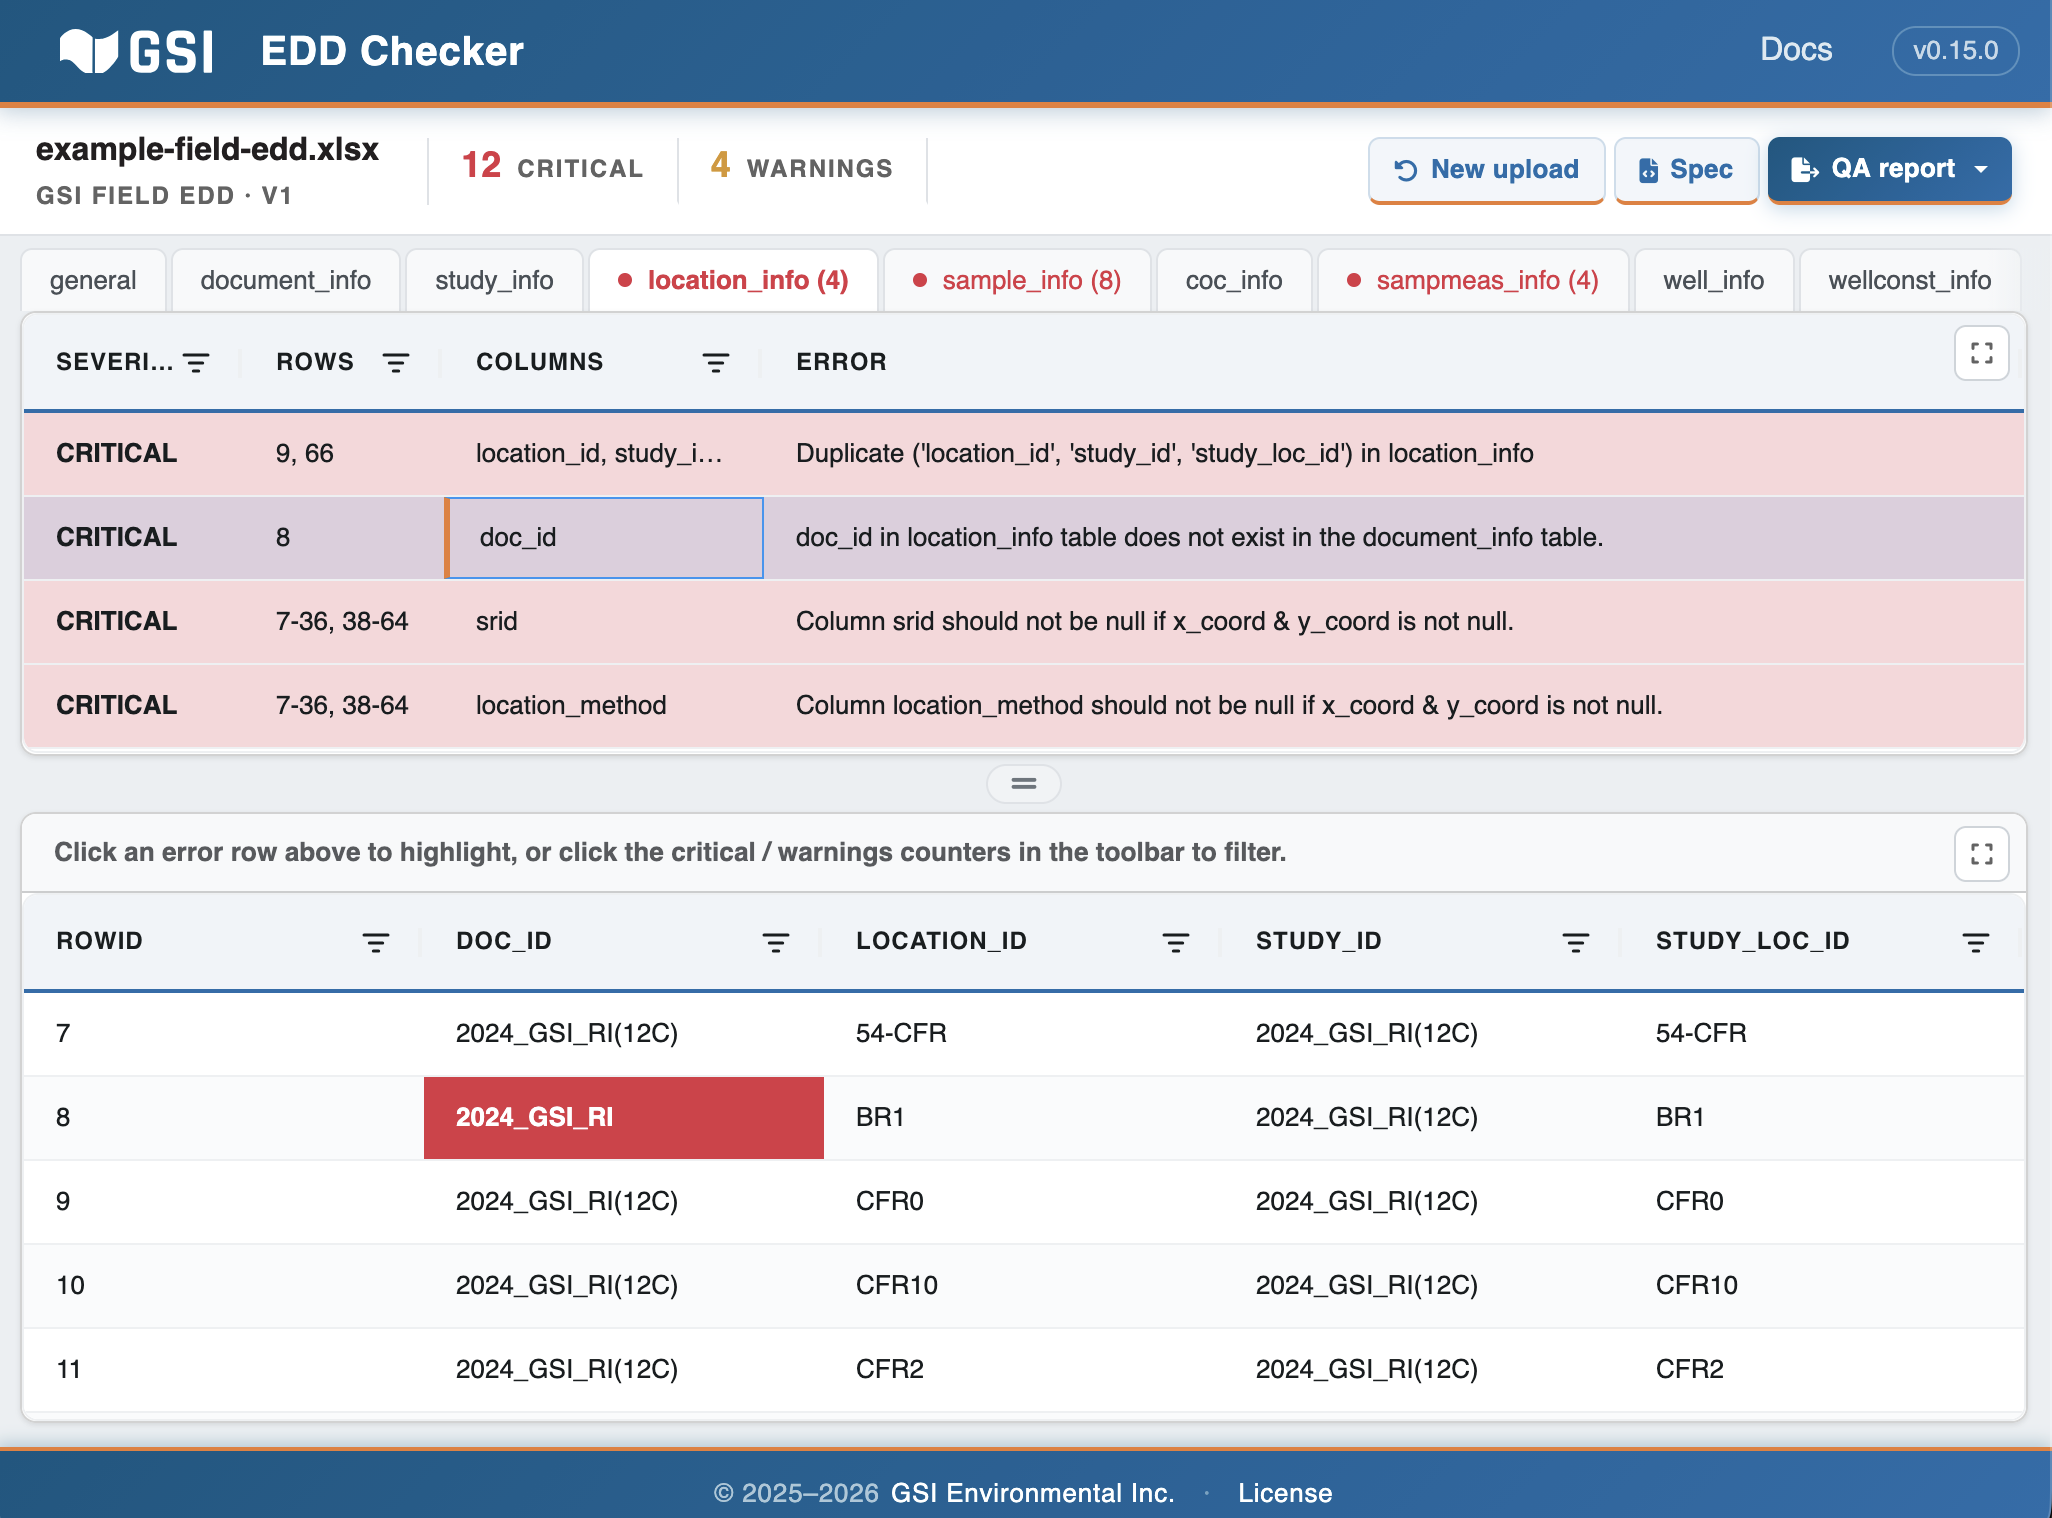Switch to the document_info tab
The image size is (2052, 1518).
285,281
